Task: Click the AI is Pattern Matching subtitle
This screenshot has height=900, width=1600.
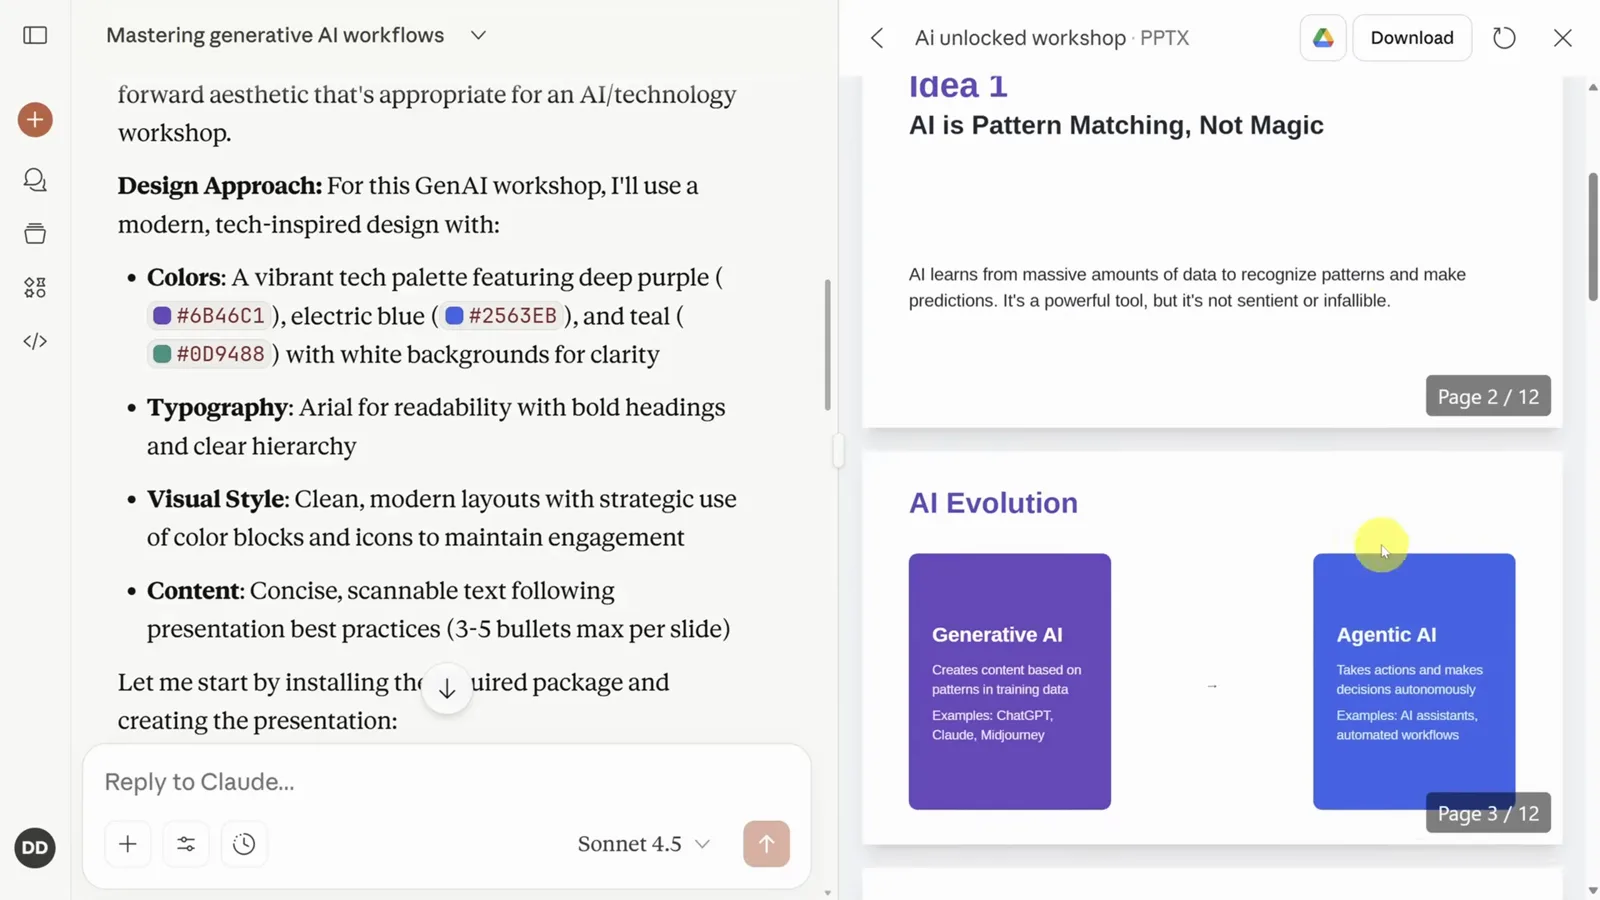Action: (x=1116, y=125)
